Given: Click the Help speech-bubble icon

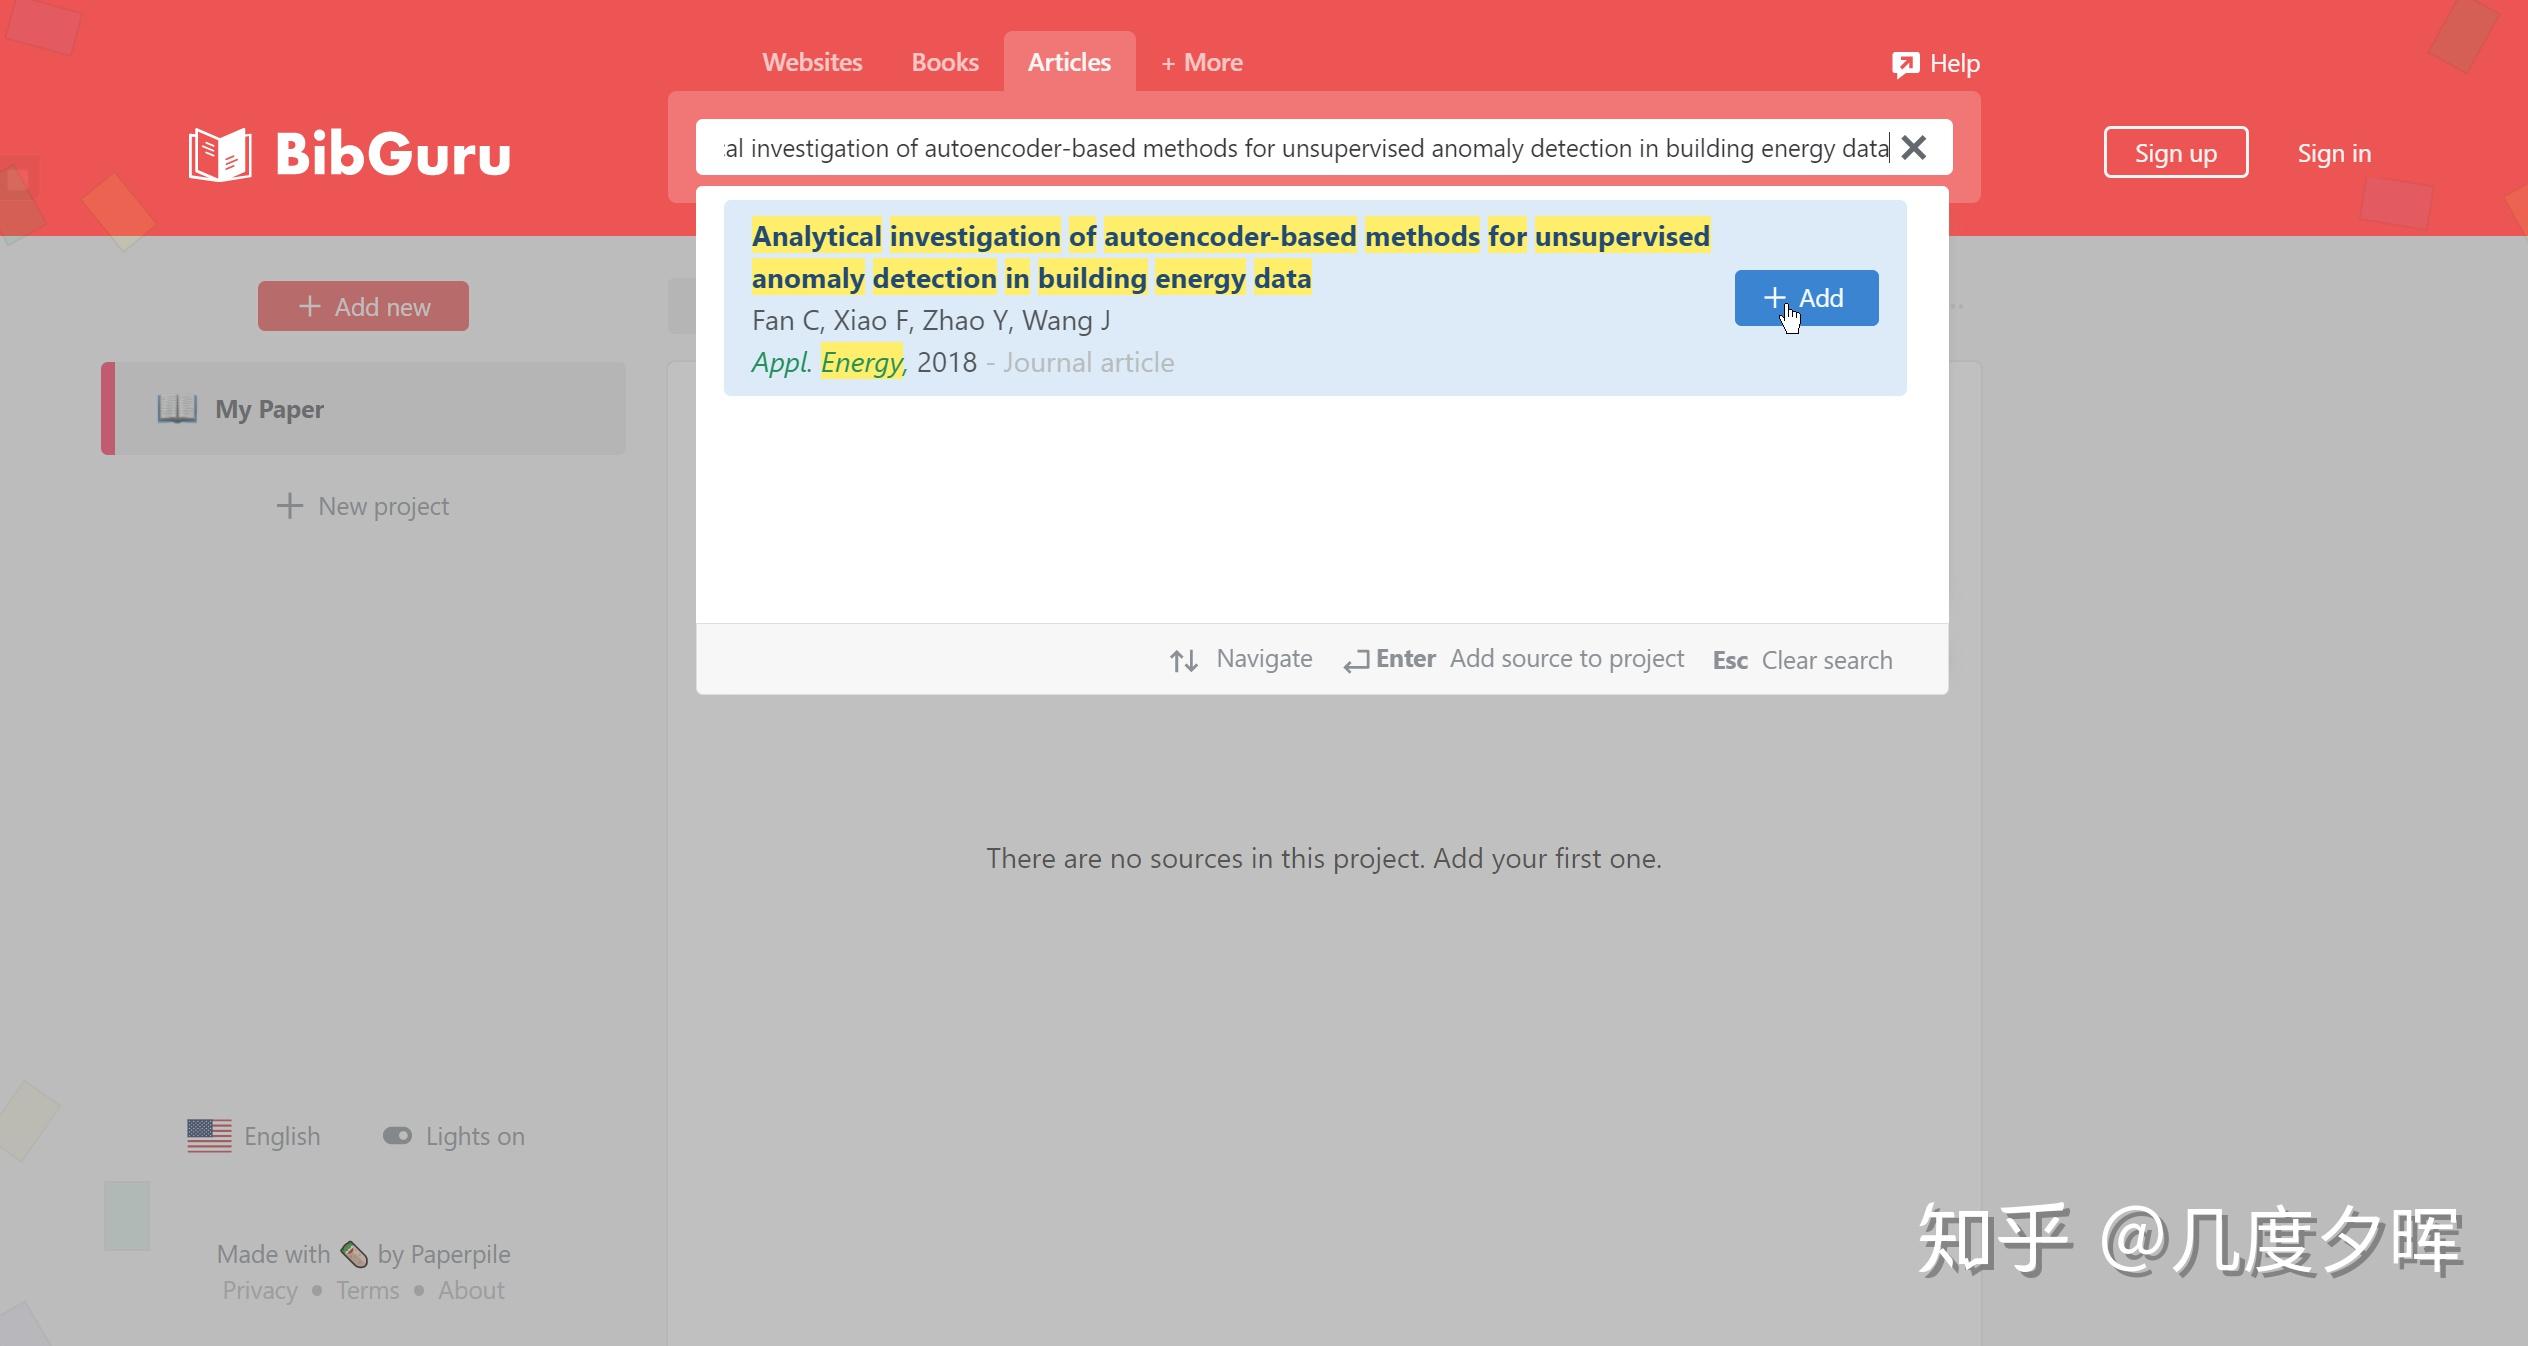Looking at the screenshot, I should click(1905, 64).
